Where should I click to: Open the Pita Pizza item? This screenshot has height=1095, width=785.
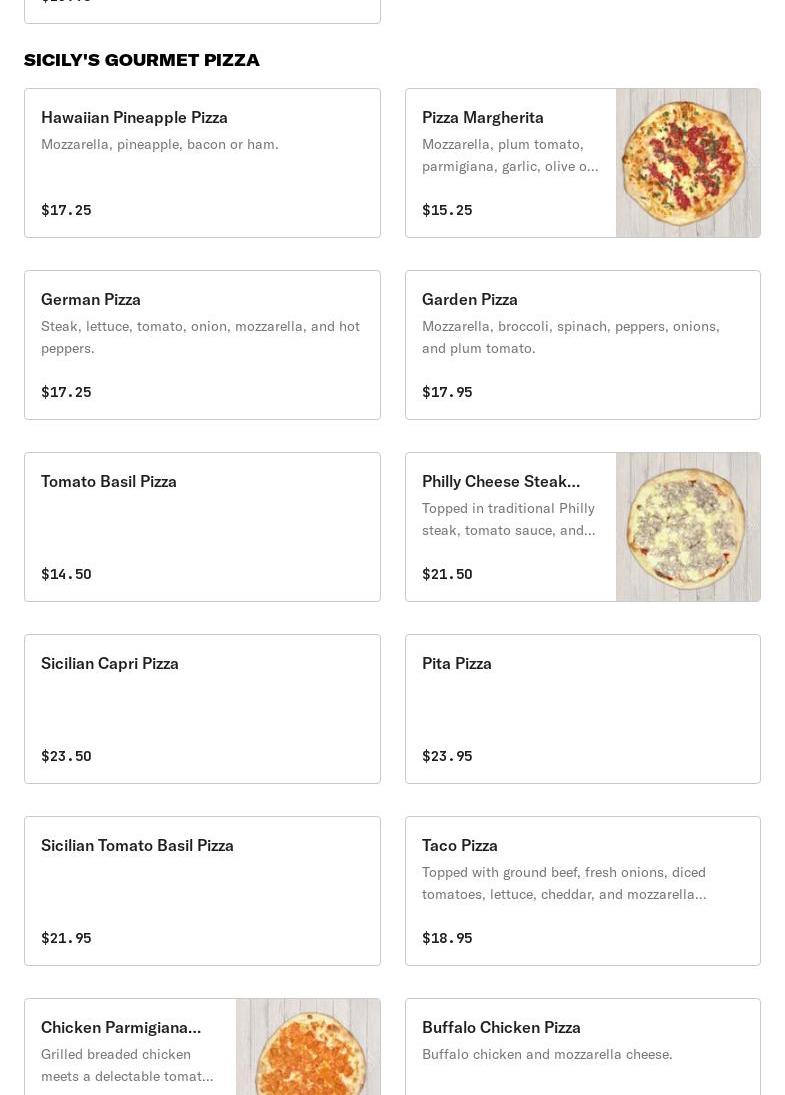(582, 709)
